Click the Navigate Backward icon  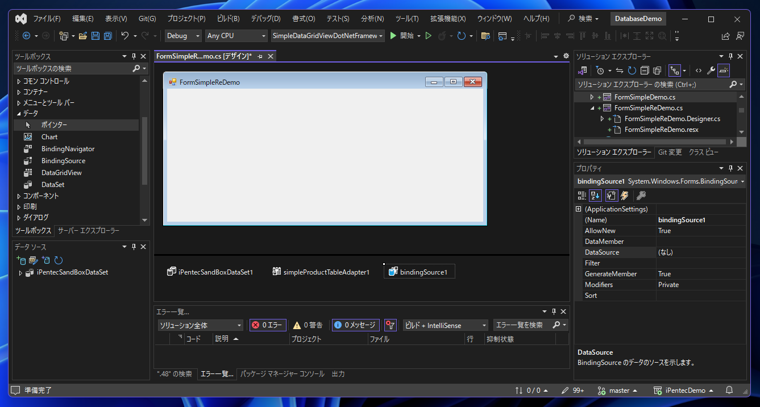[26, 36]
